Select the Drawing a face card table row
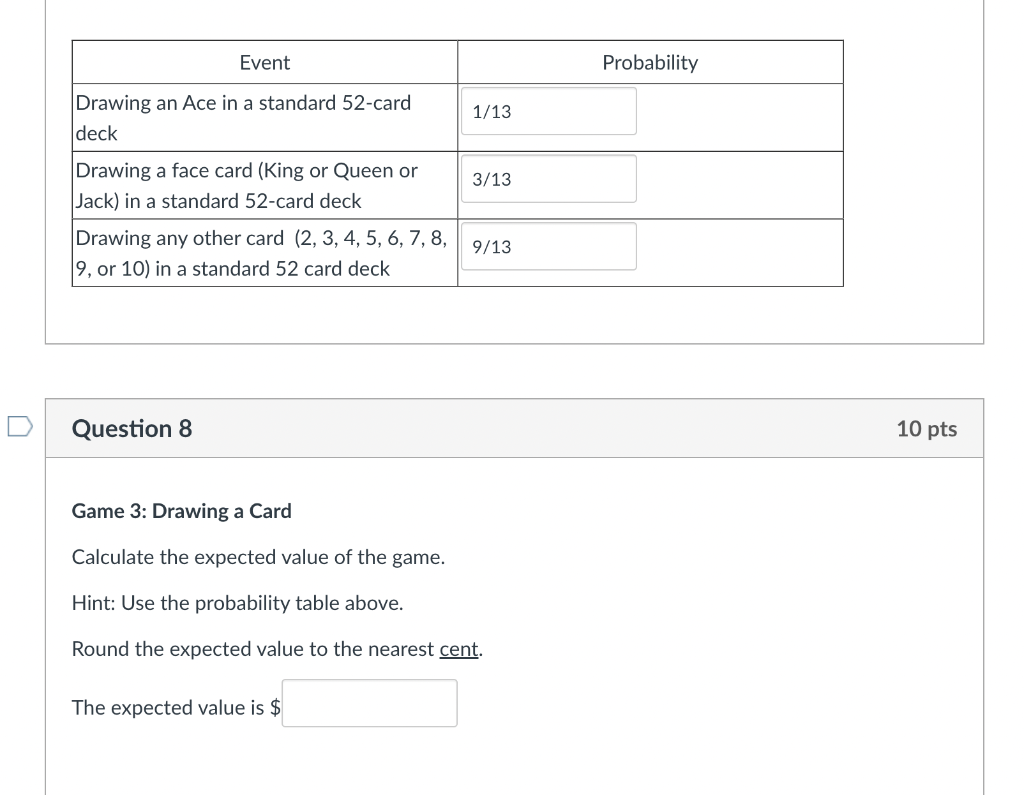 coord(264,185)
